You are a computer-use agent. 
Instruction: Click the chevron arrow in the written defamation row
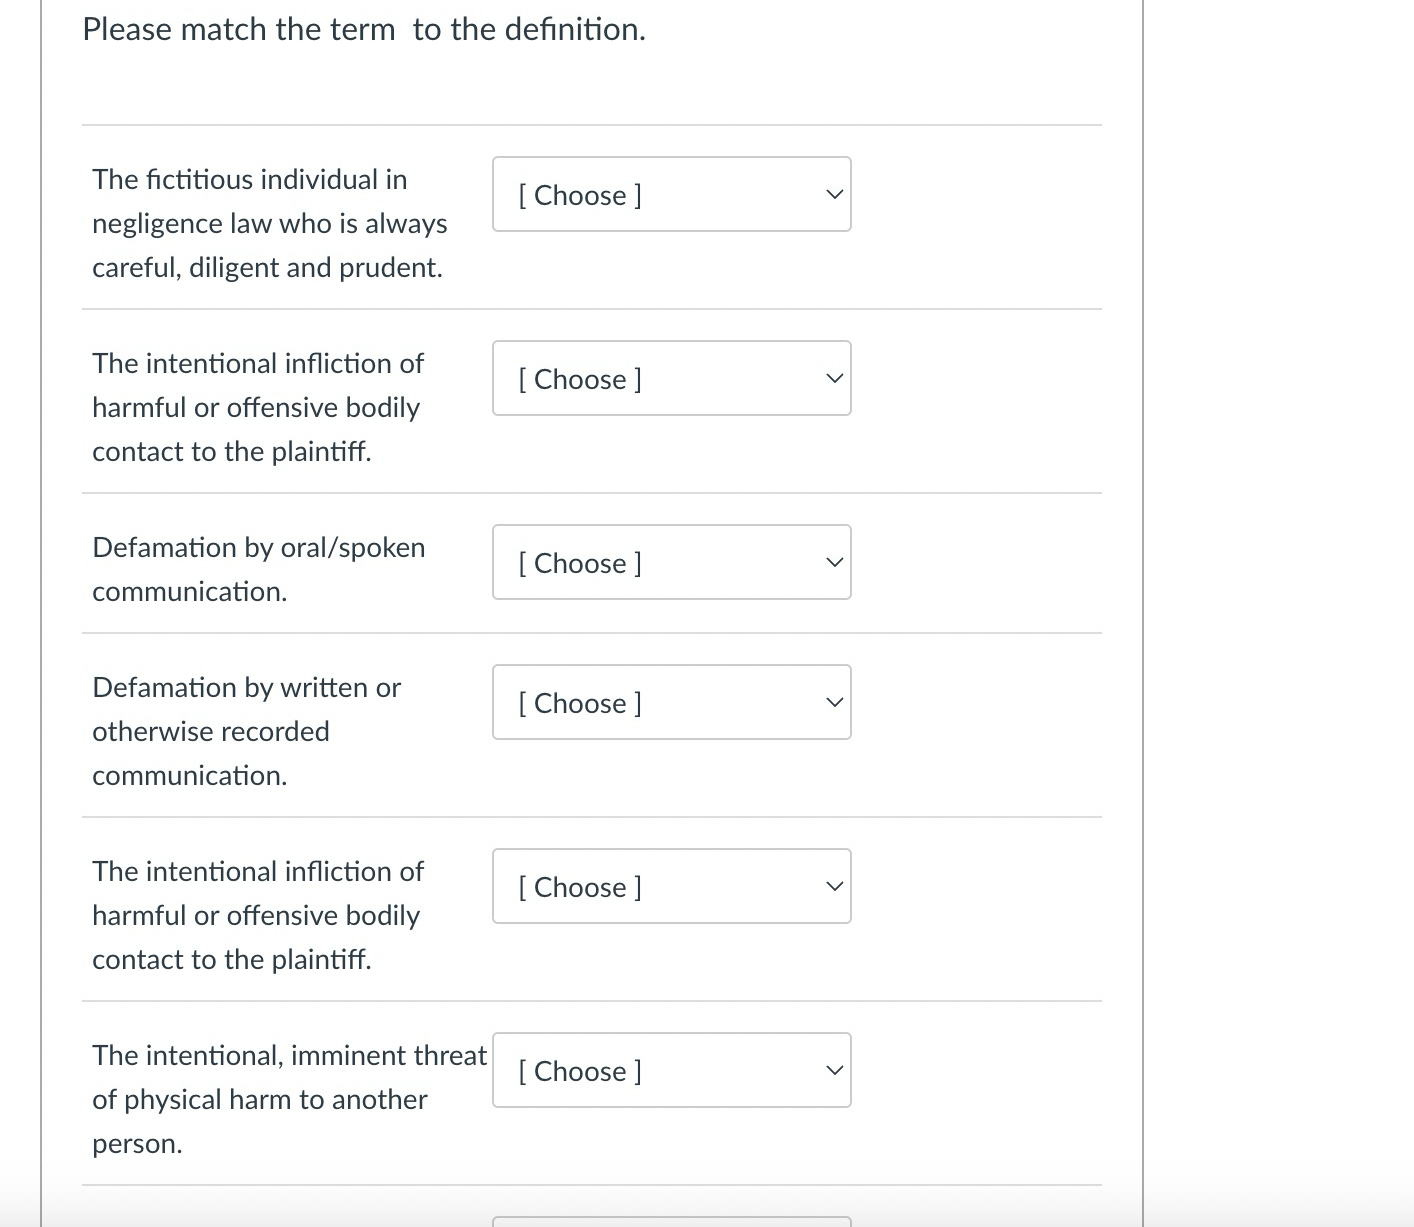(x=834, y=702)
